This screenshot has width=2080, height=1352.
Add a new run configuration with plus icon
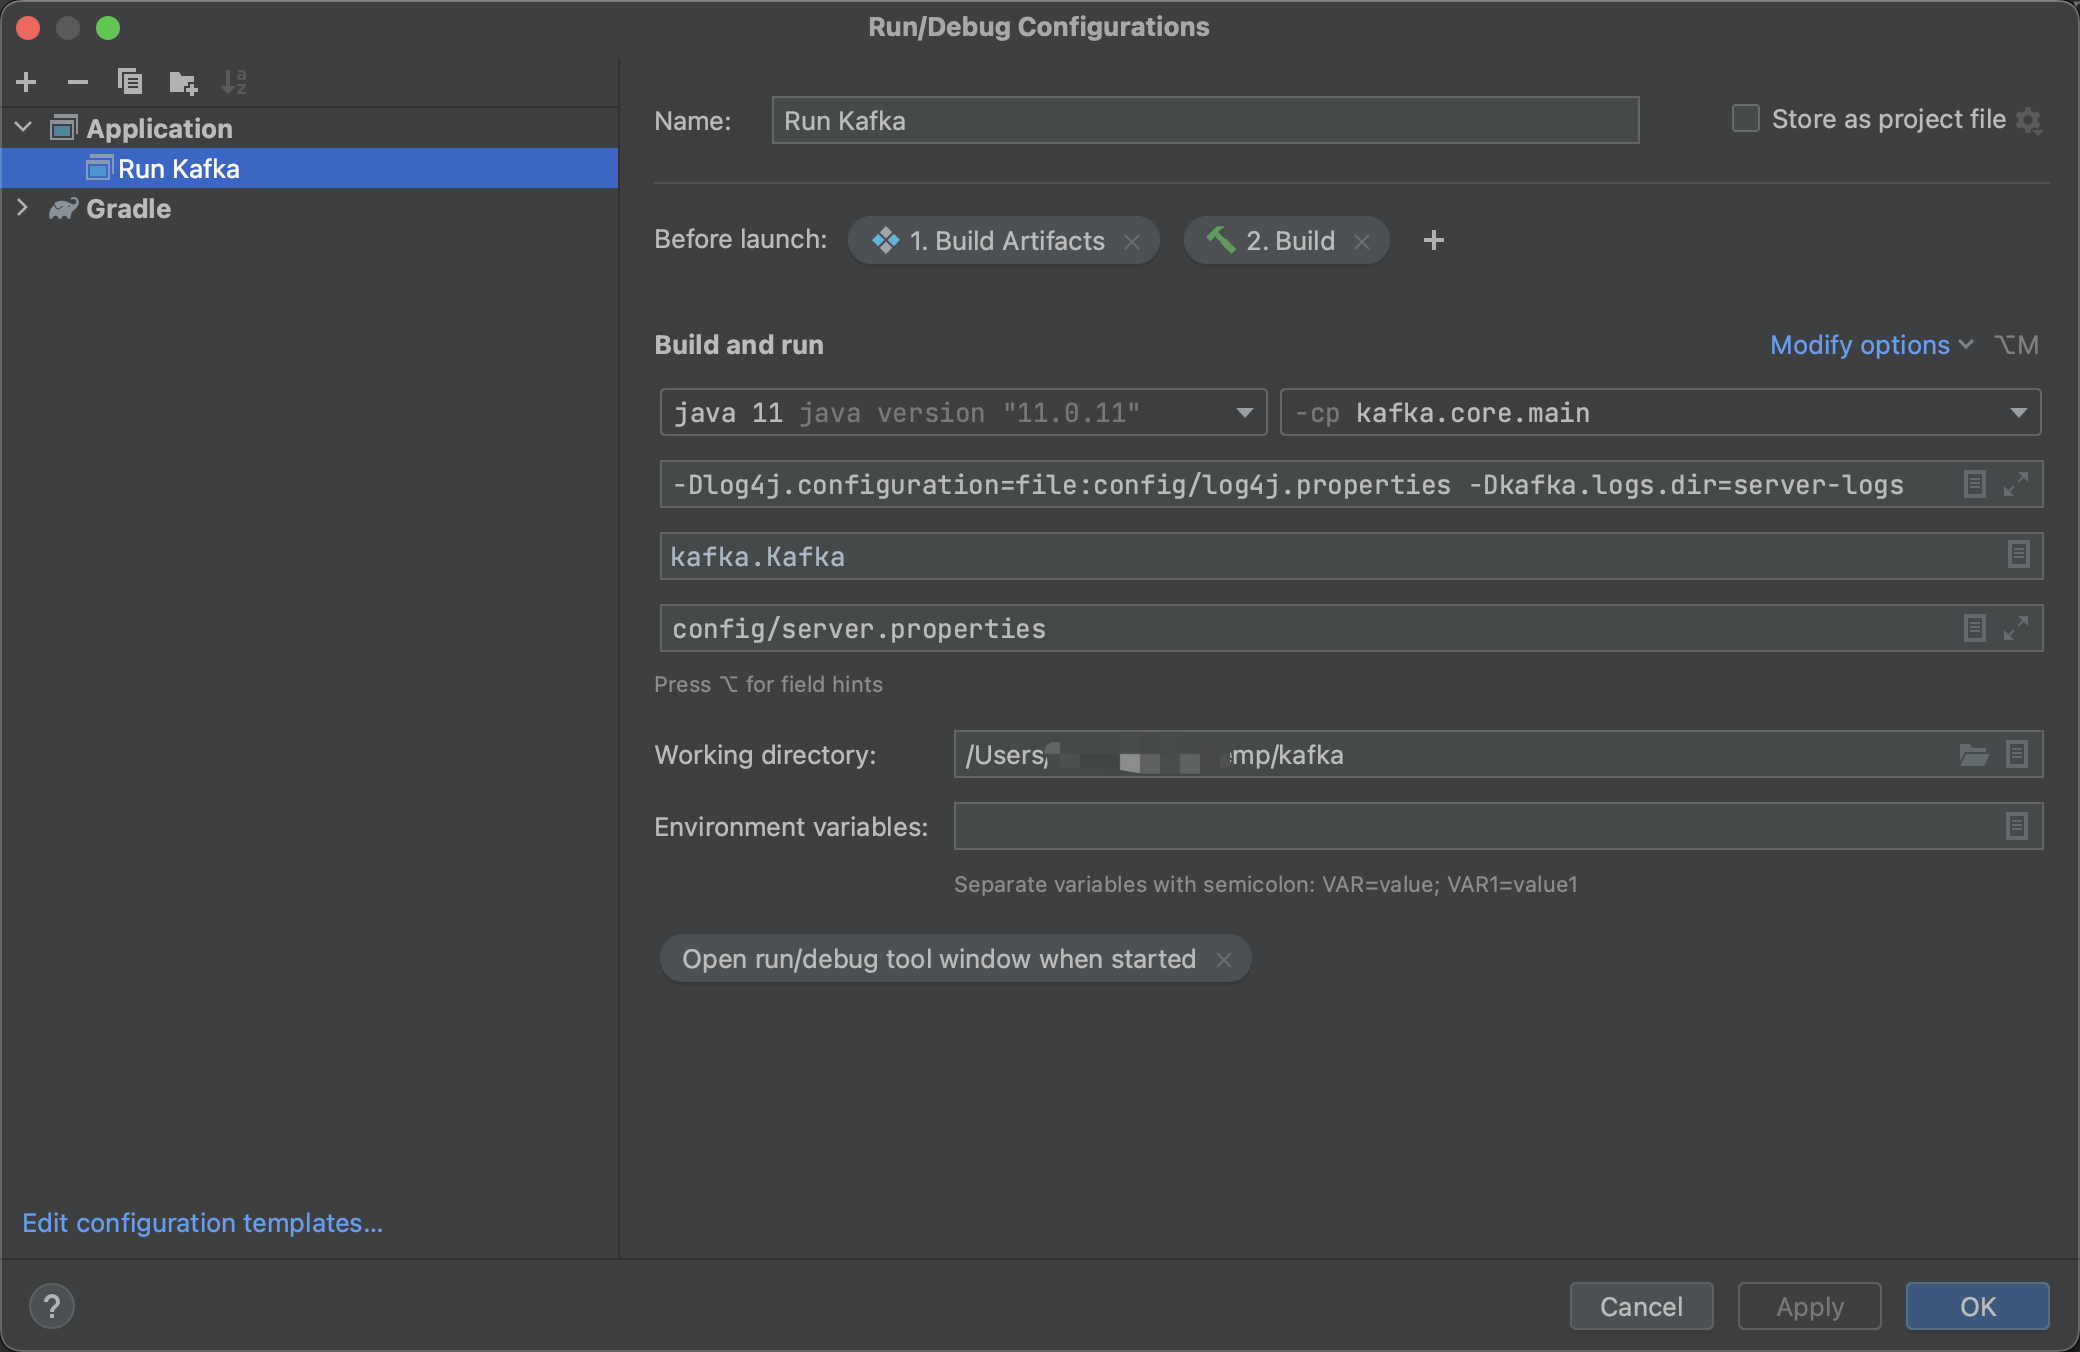pyautogui.click(x=26, y=82)
